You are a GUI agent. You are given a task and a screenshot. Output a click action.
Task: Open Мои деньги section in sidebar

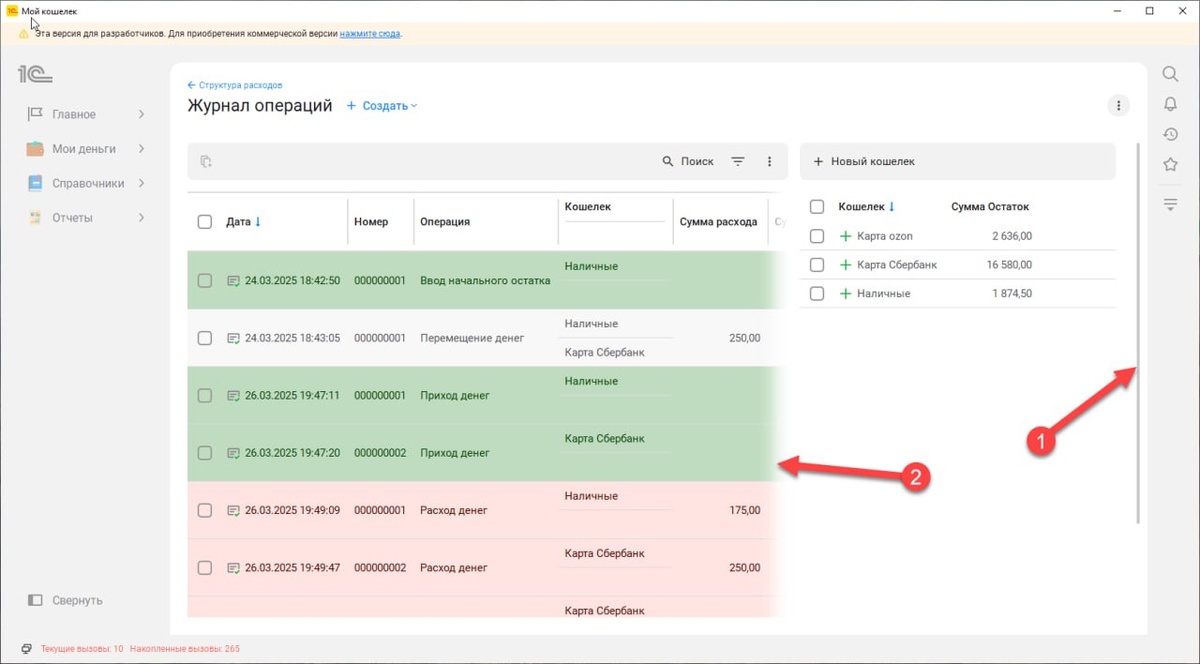[86, 149]
